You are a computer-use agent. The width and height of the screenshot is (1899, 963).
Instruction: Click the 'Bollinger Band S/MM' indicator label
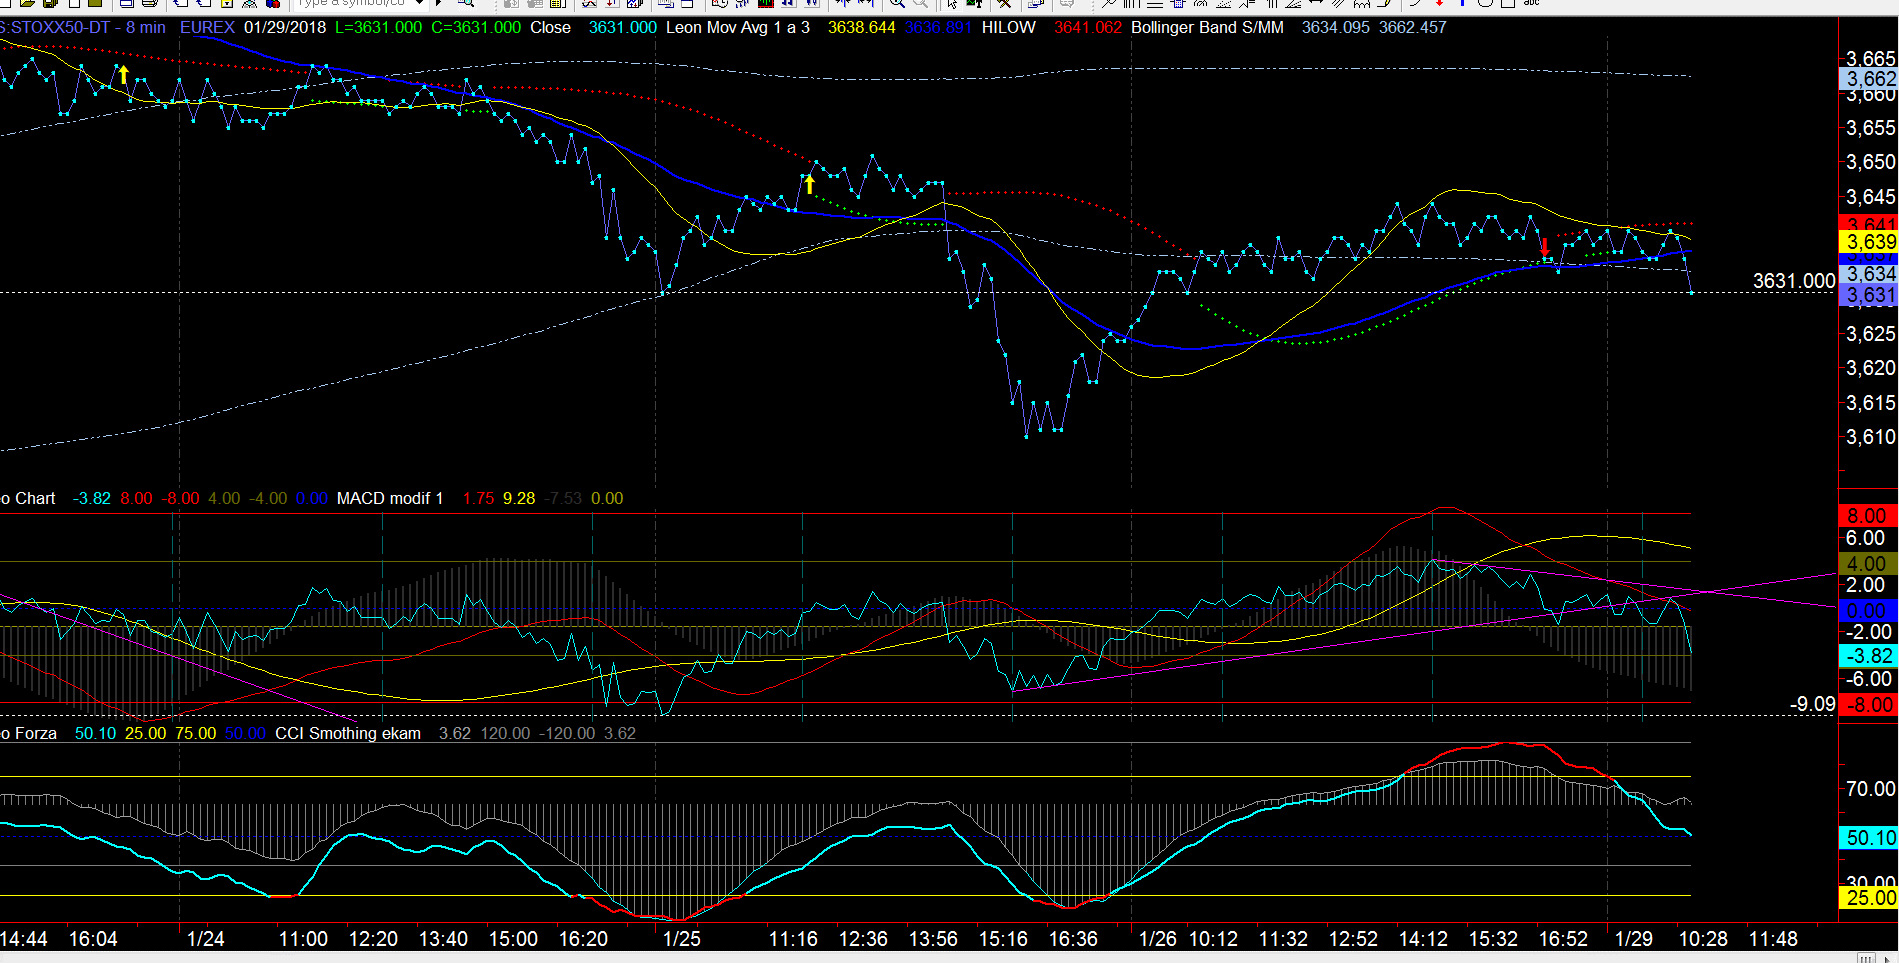coord(1207,27)
